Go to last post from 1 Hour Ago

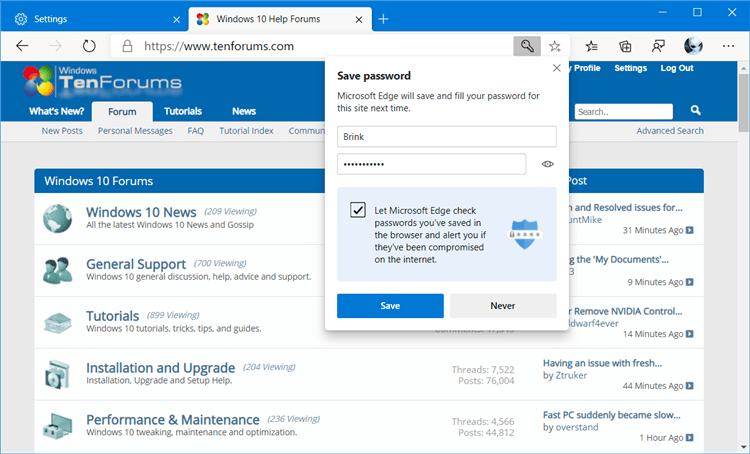690,438
